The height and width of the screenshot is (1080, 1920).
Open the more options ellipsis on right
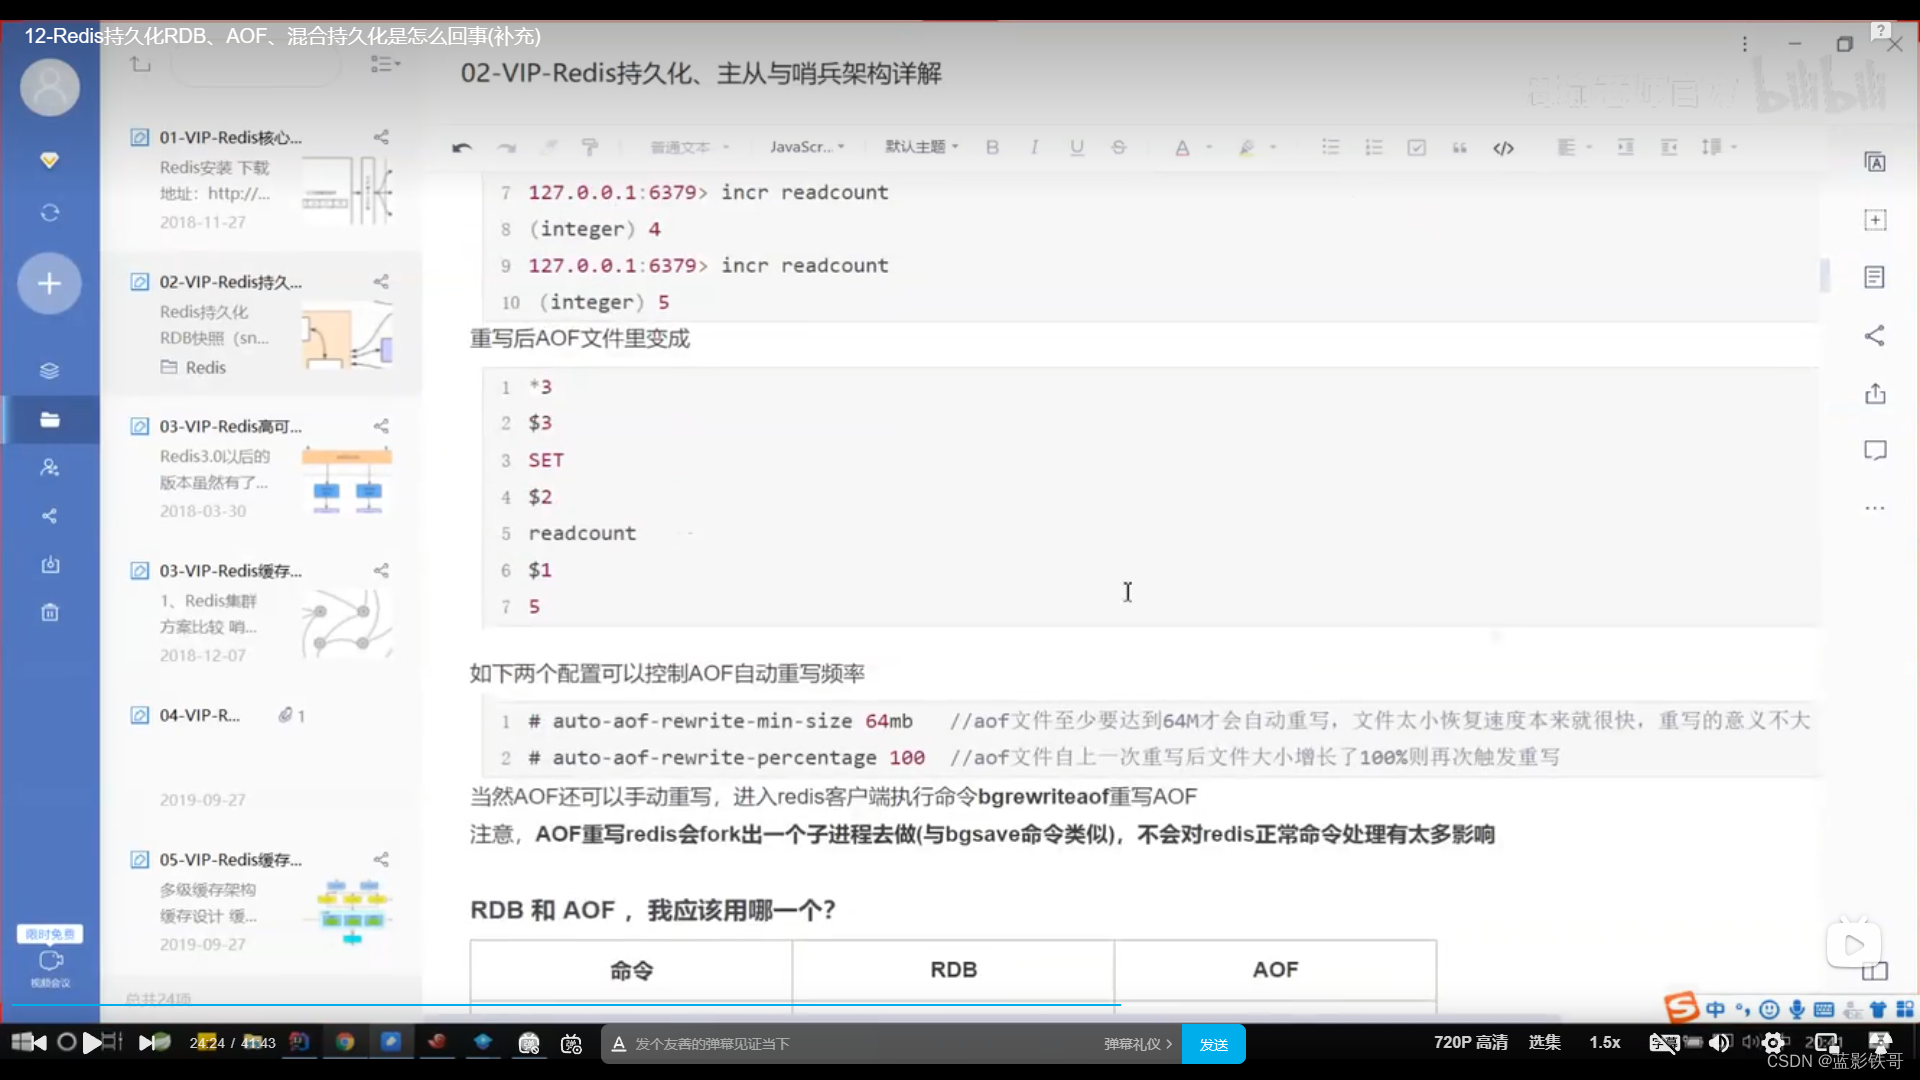click(1875, 508)
